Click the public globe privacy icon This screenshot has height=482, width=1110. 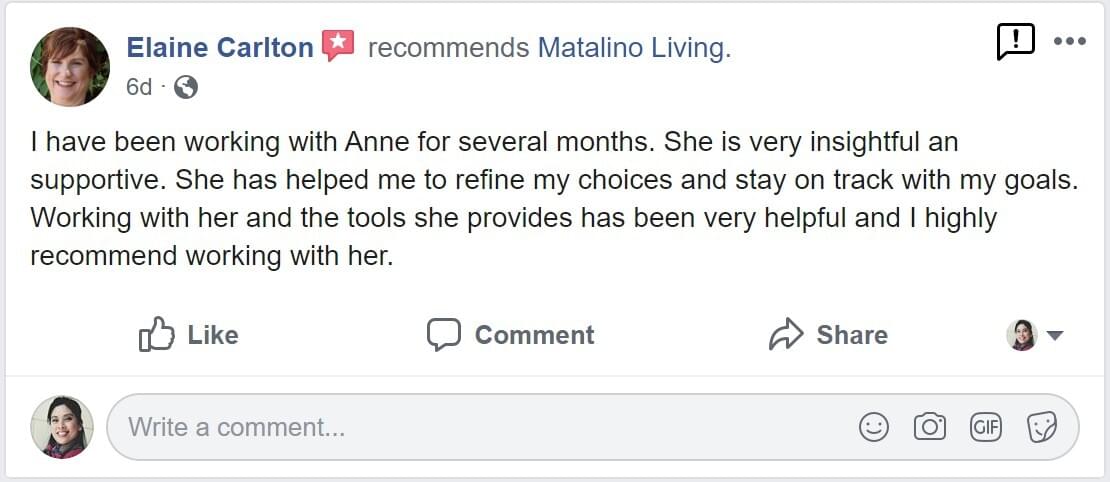[x=185, y=87]
